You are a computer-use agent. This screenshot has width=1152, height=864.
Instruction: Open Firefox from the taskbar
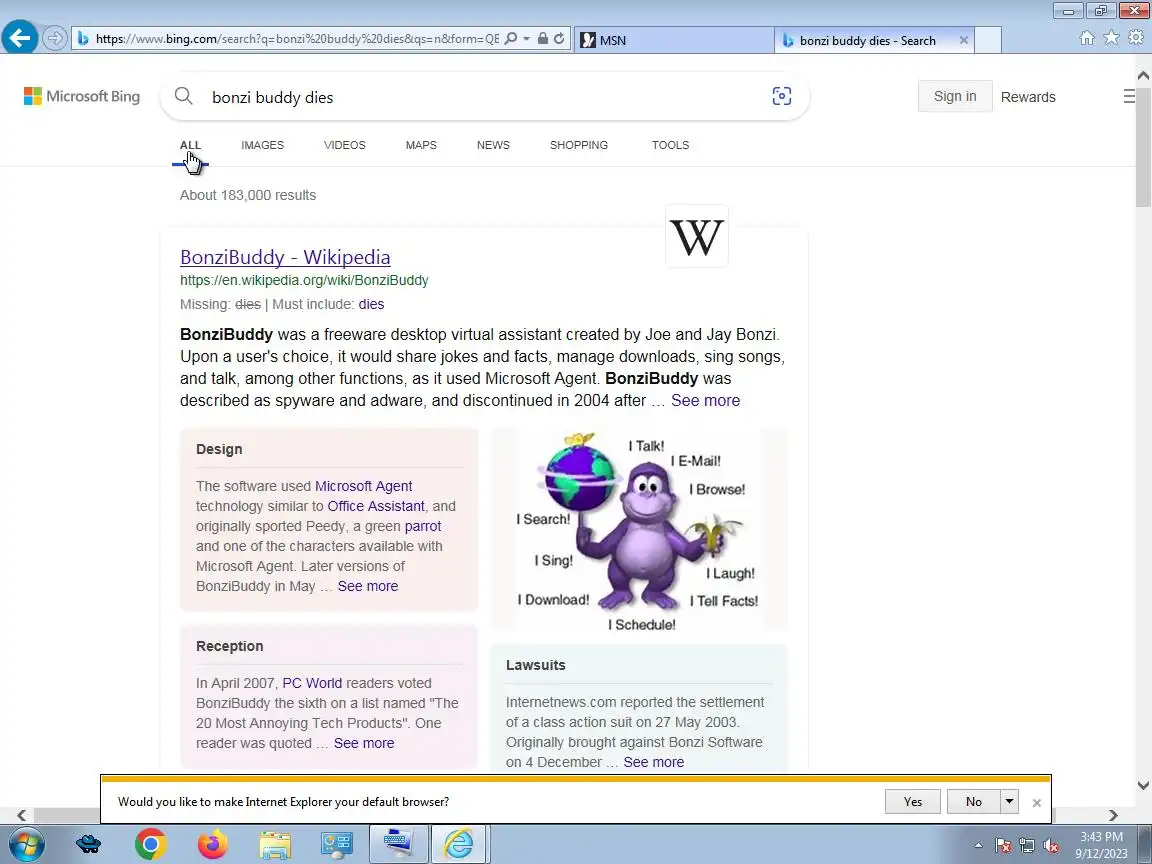pyautogui.click(x=213, y=845)
